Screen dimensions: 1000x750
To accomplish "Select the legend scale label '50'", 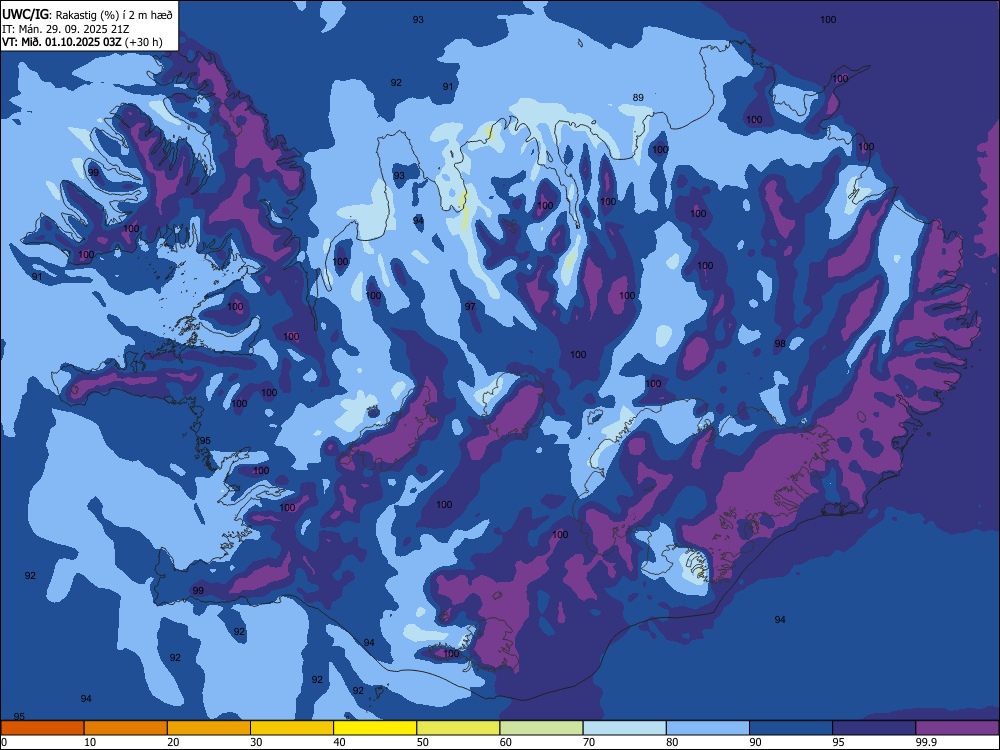I will (422, 742).
